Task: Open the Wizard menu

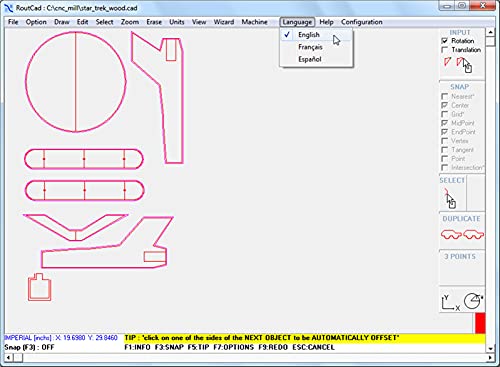Action: [224, 22]
